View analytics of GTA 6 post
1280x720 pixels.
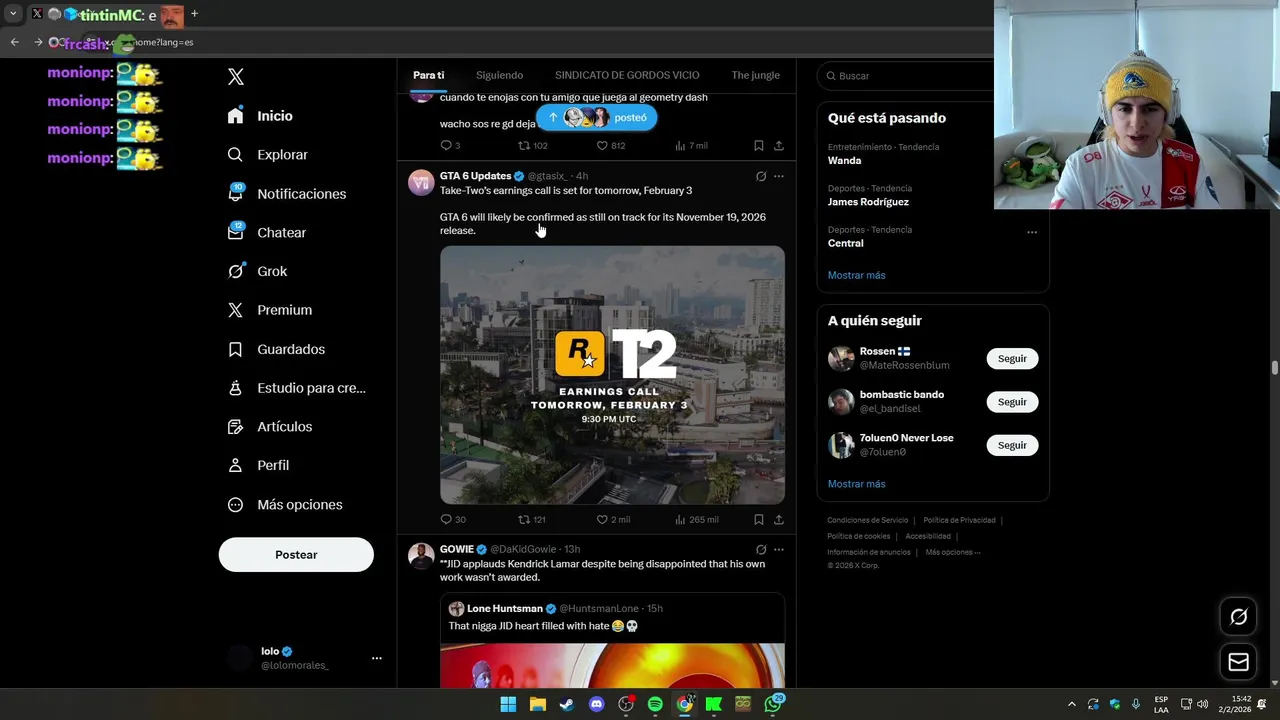(697, 519)
